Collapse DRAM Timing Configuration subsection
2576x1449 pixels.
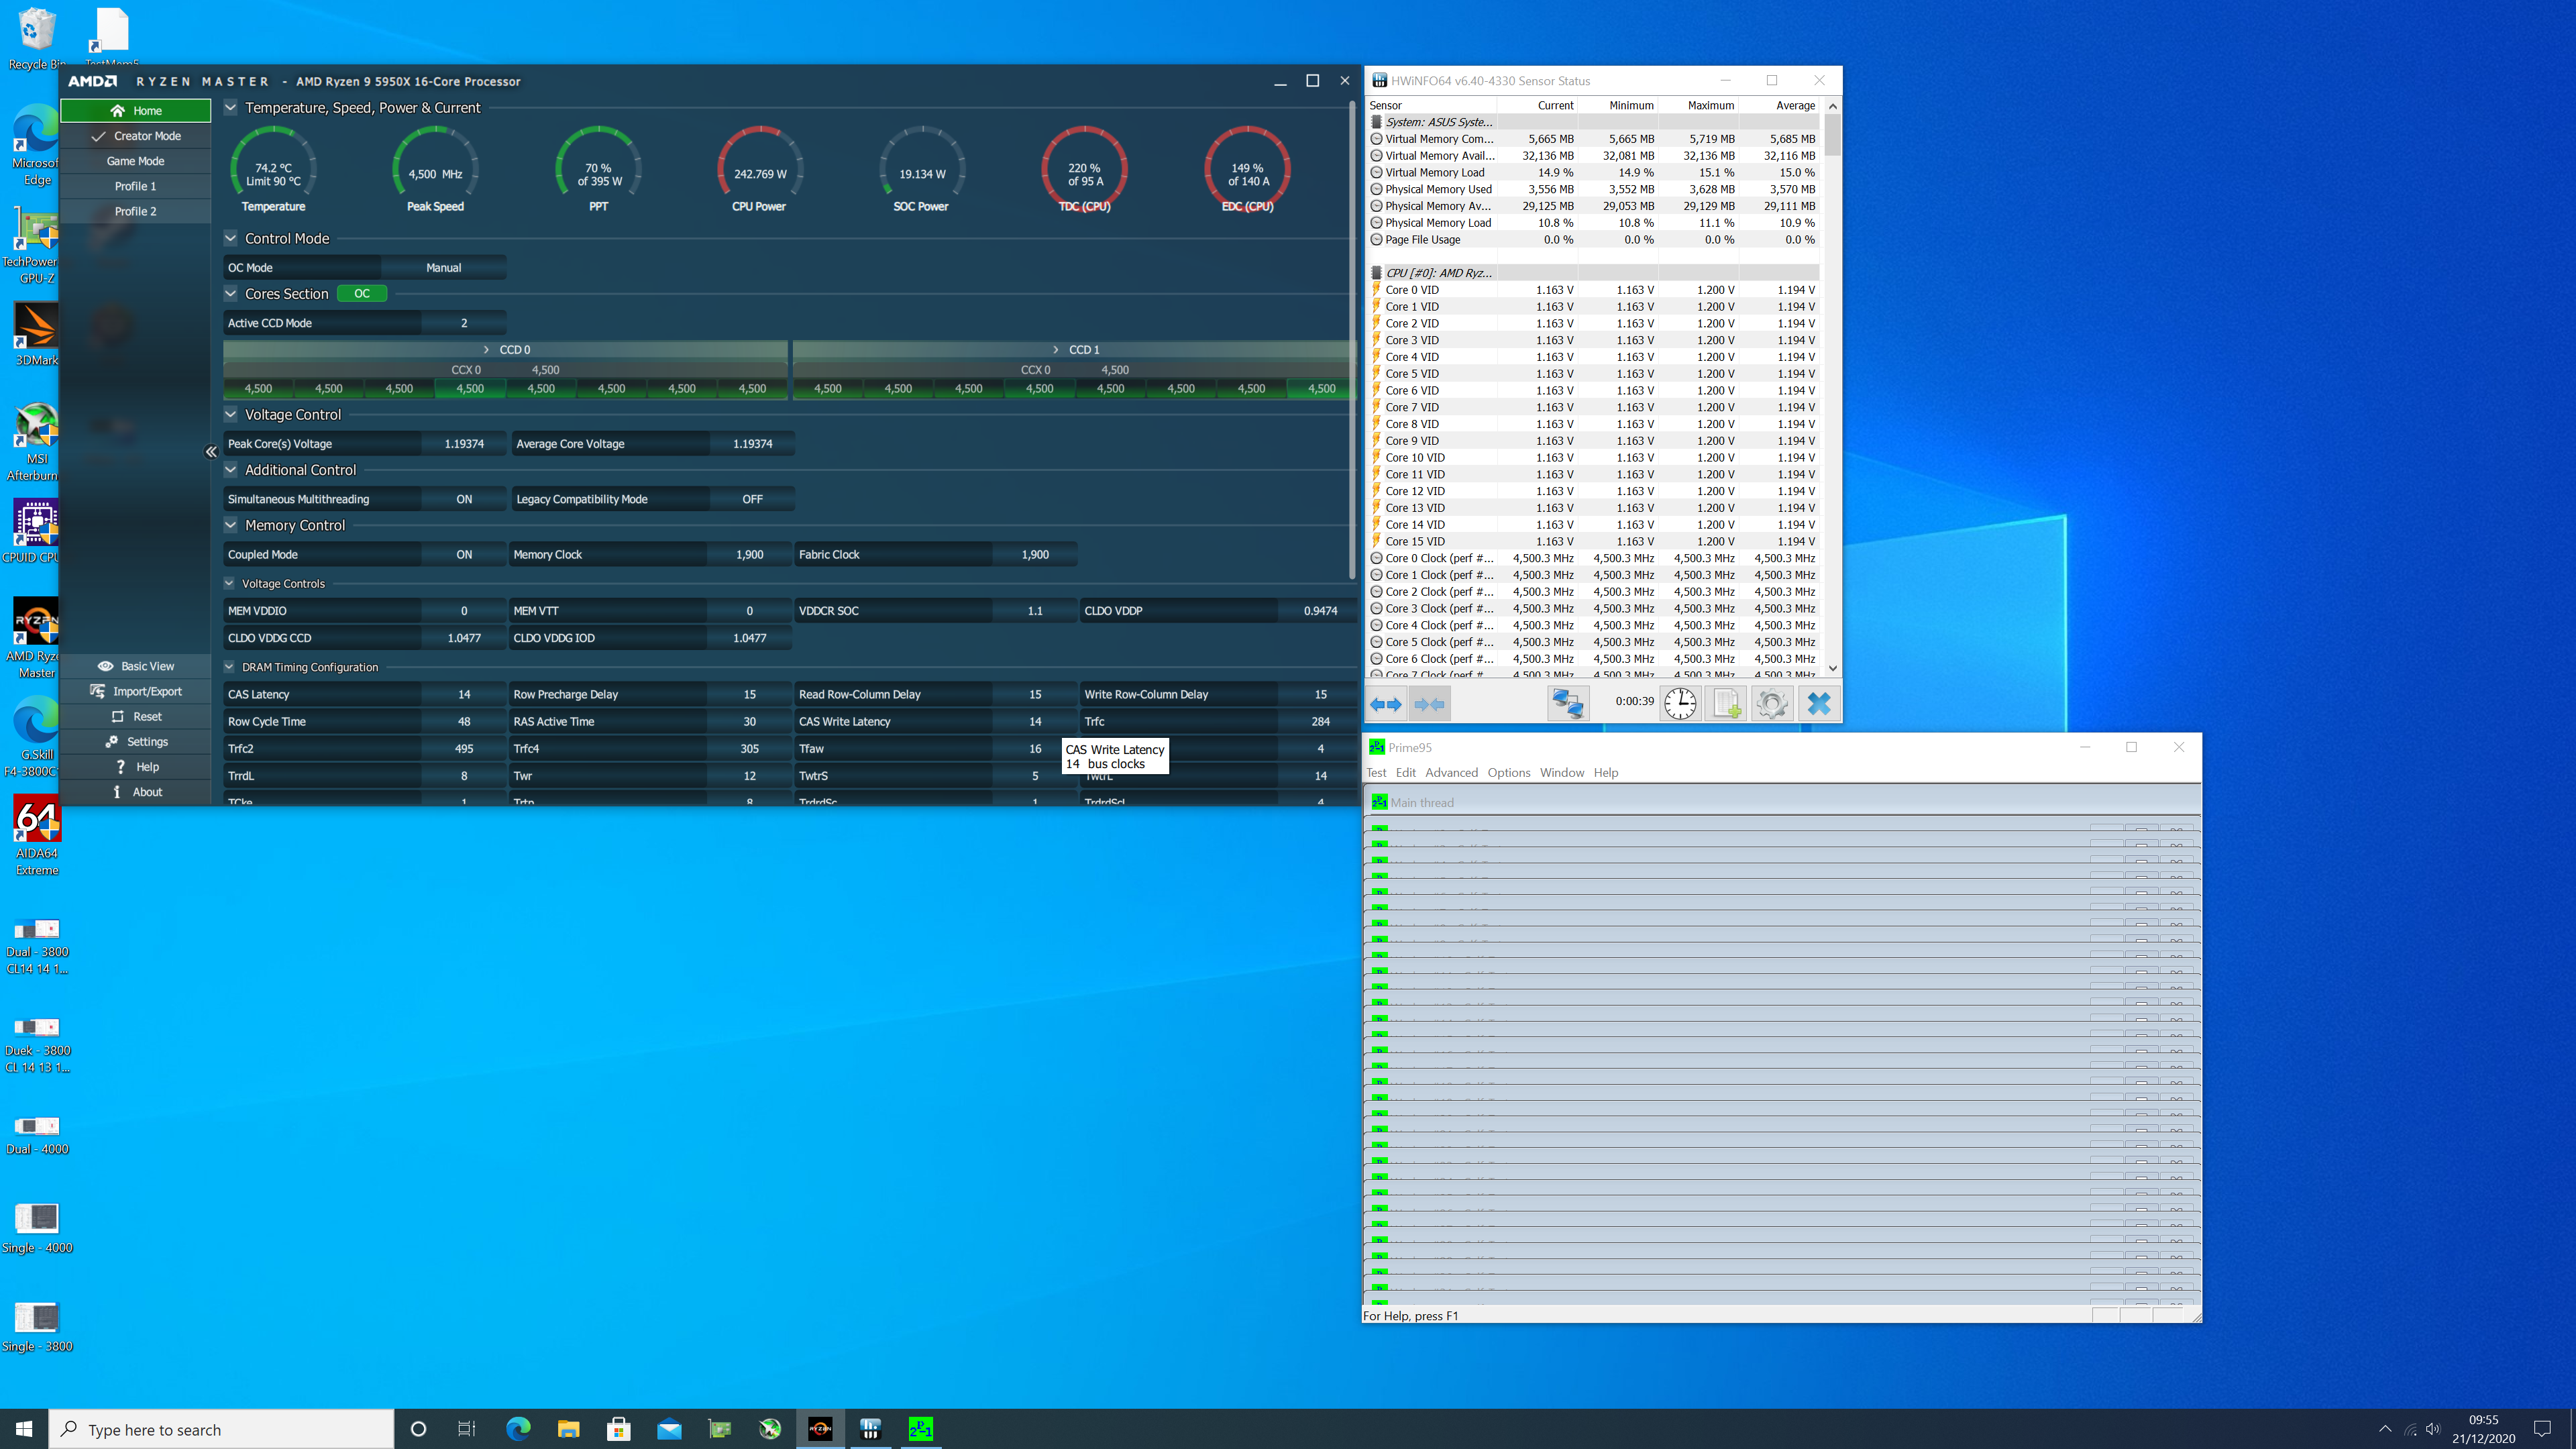click(229, 667)
